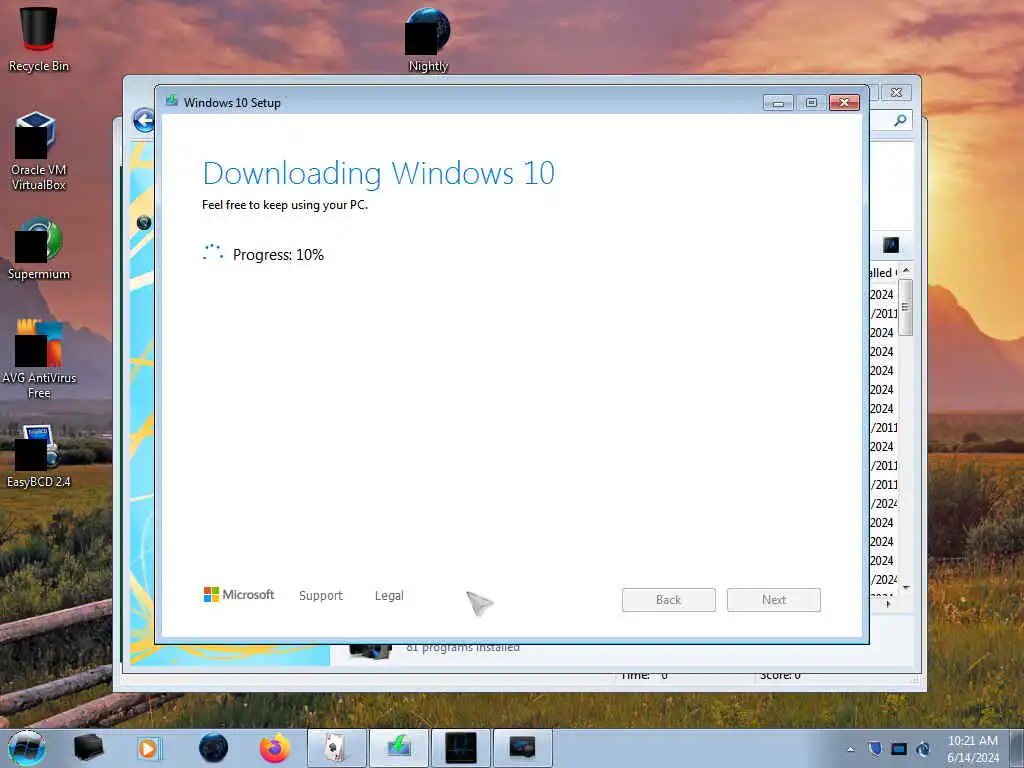Viewport: 1024px width, 768px height.
Task: Open the Nightly globe taskbar icon
Action: (x=213, y=748)
